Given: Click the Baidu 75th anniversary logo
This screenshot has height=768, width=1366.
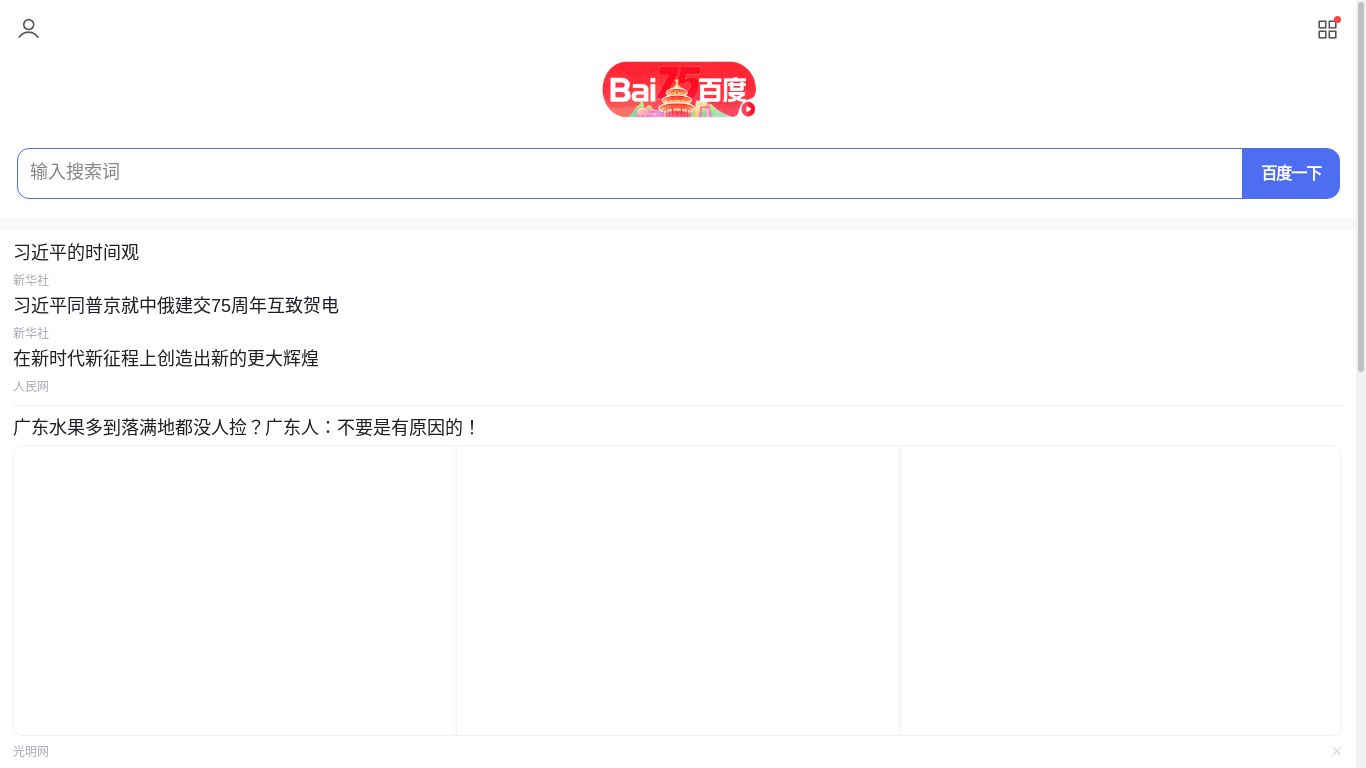Looking at the screenshot, I should (679, 90).
